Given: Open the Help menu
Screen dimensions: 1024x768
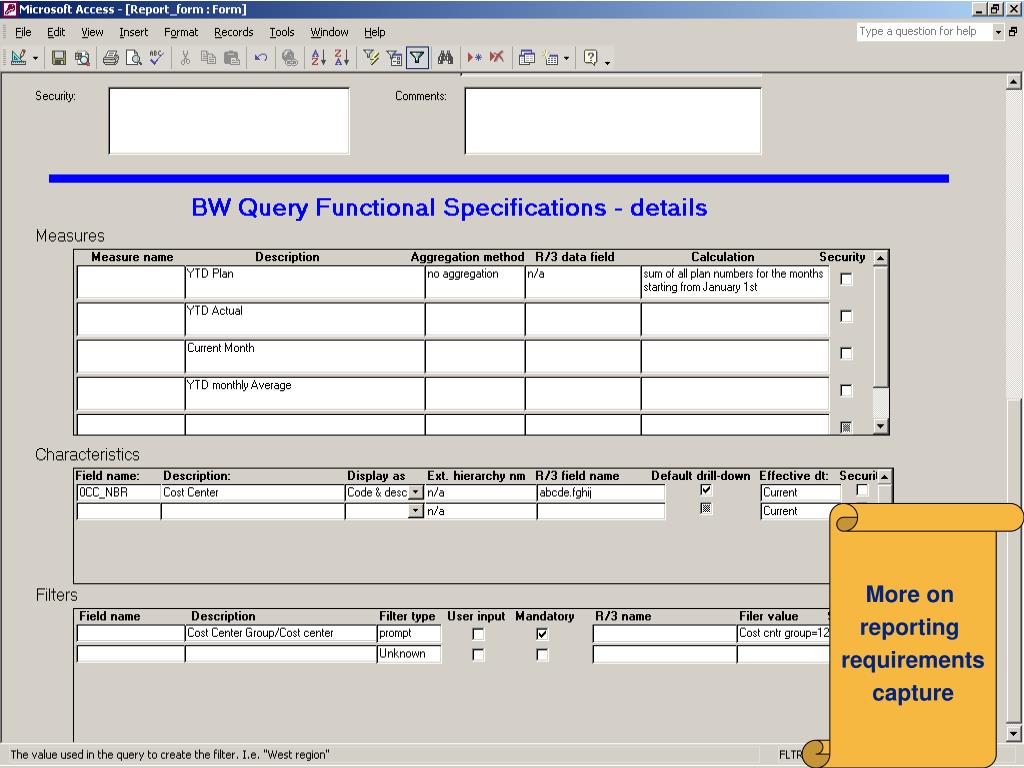Looking at the screenshot, I should point(374,32).
